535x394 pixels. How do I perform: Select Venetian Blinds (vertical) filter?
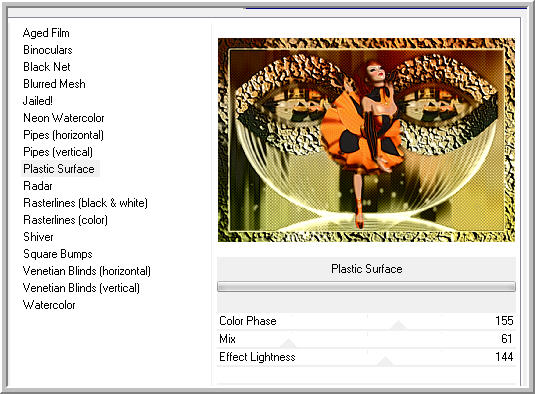pos(81,288)
